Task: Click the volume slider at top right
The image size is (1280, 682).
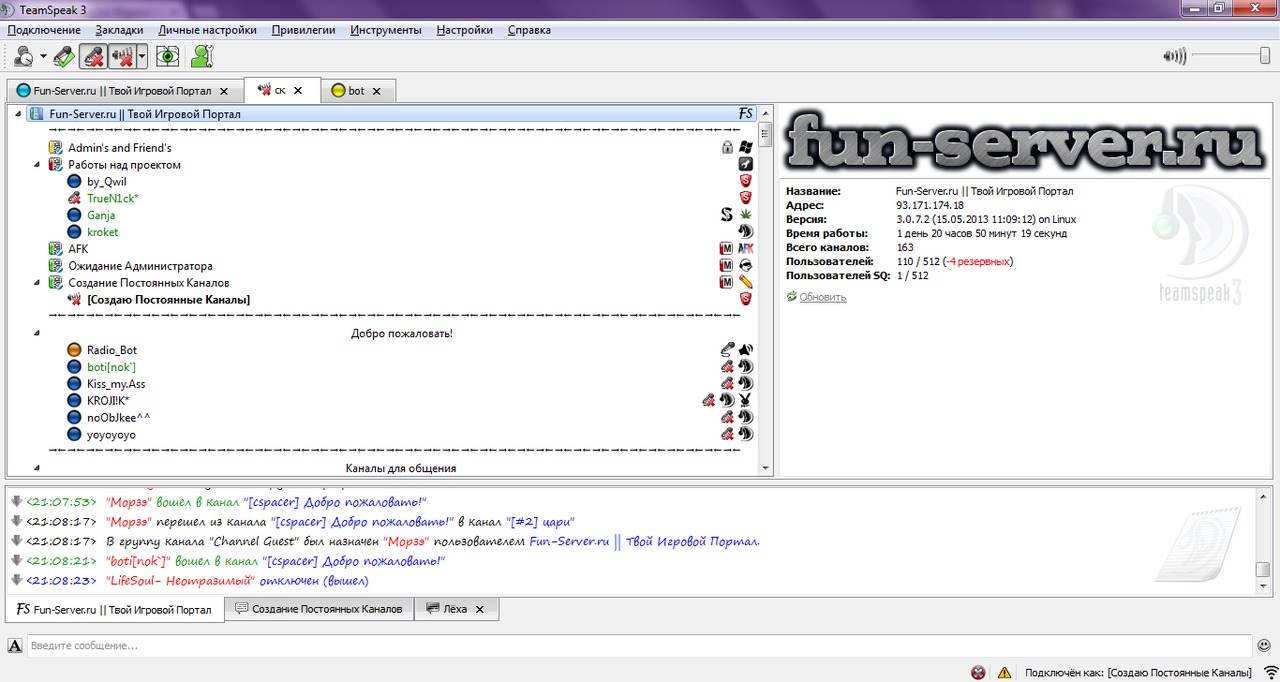Action: click(1231, 56)
